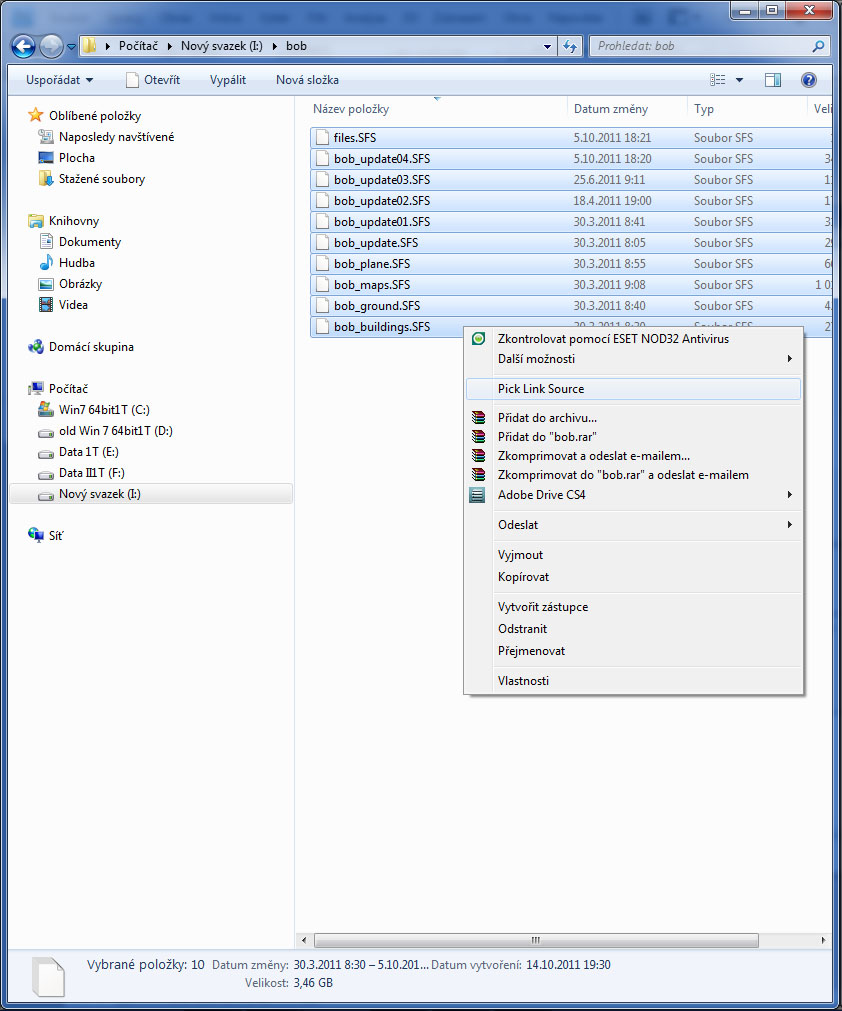Open Stažené soubory folder

pyautogui.click(x=101, y=179)
